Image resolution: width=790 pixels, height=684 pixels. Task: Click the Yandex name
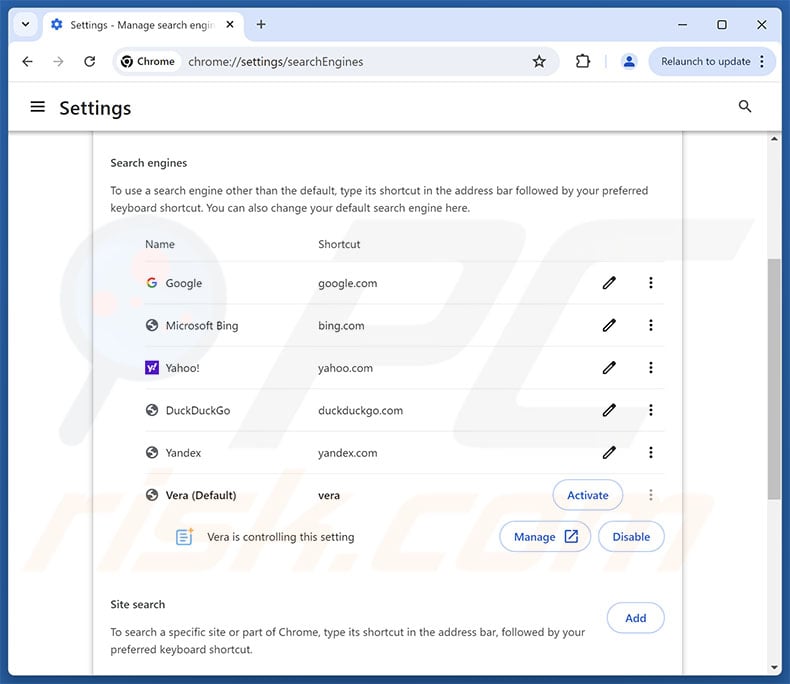[183, 452]
